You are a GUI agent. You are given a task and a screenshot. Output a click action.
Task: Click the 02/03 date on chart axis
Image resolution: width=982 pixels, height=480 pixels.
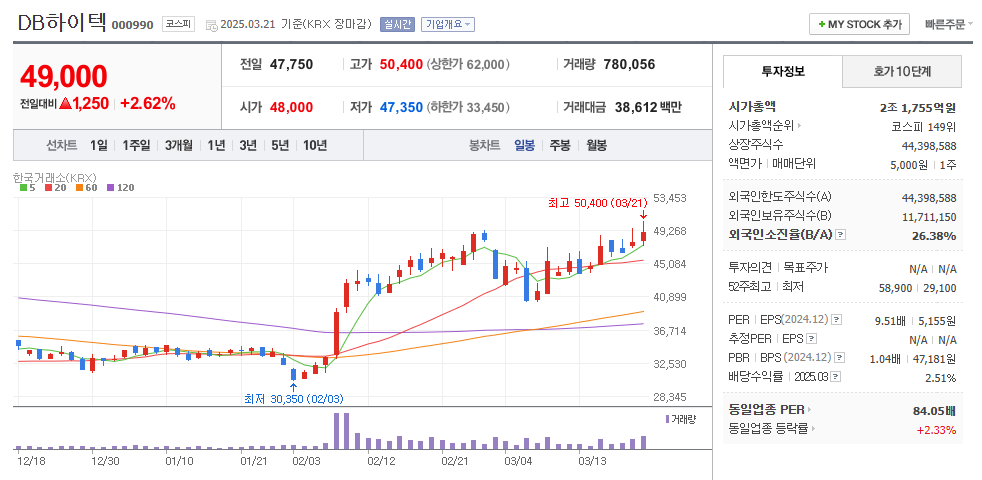tap(306, 461)
